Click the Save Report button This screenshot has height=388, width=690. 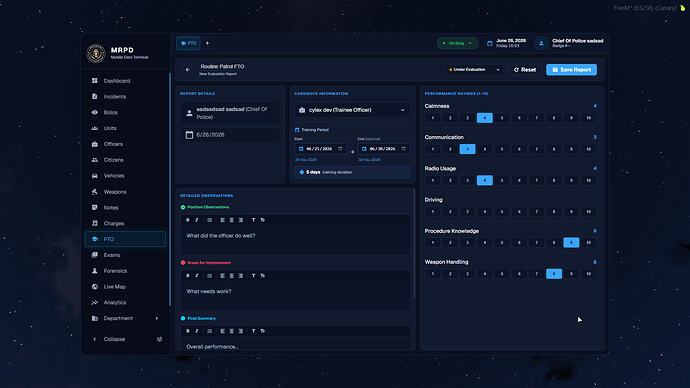click(x=571, y=70)
